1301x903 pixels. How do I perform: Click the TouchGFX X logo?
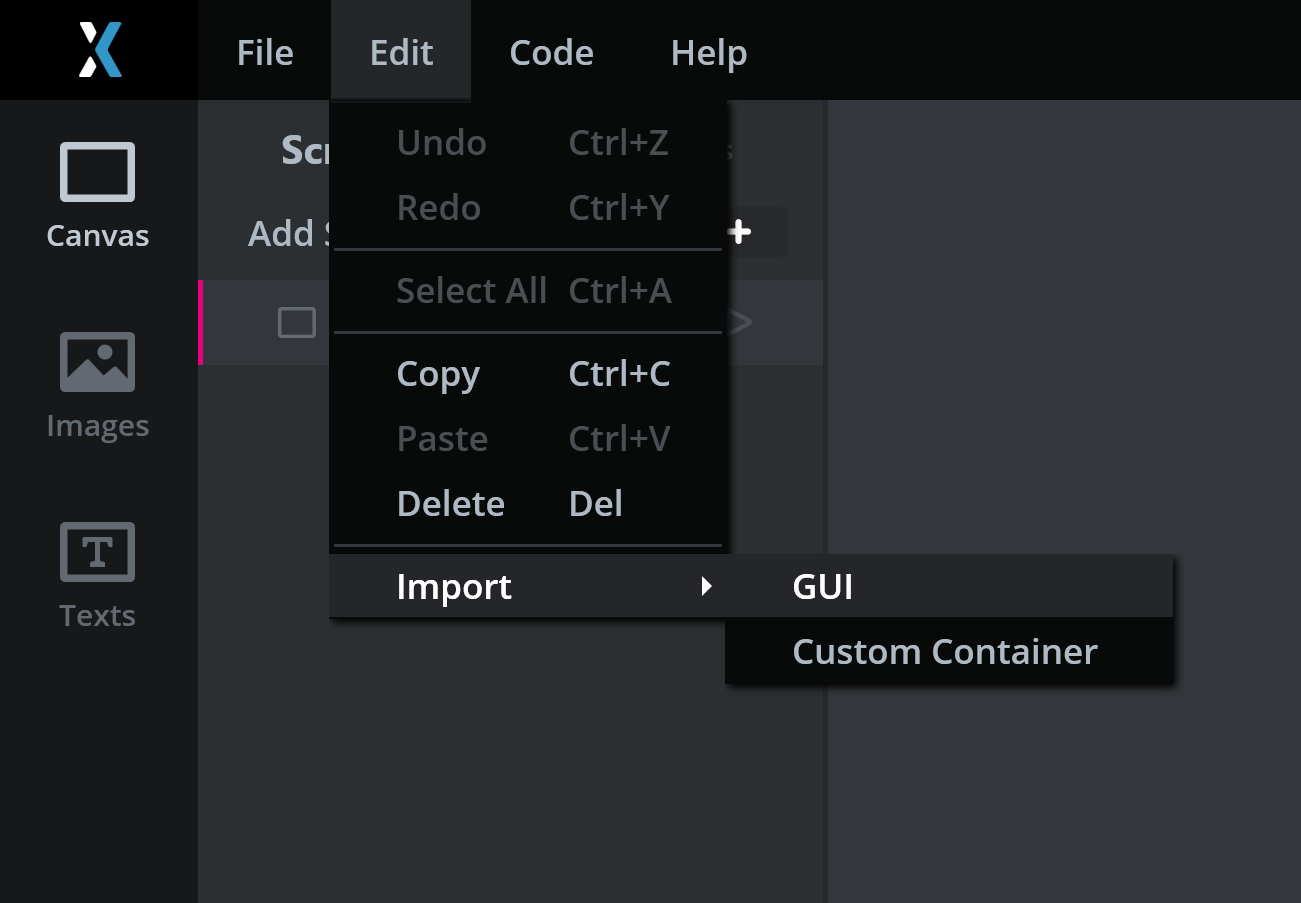tap(100, 50)
